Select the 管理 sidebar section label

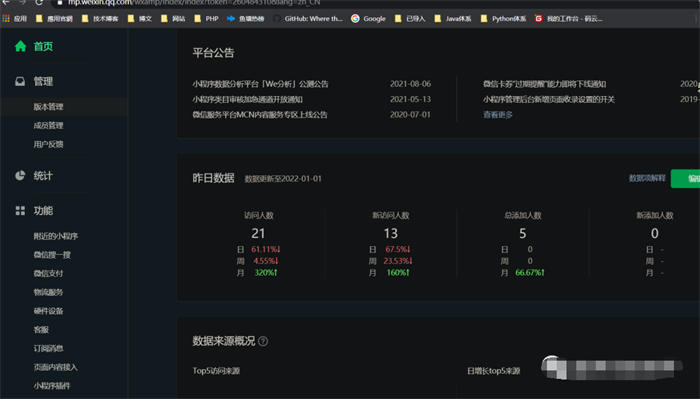[43, 81]
